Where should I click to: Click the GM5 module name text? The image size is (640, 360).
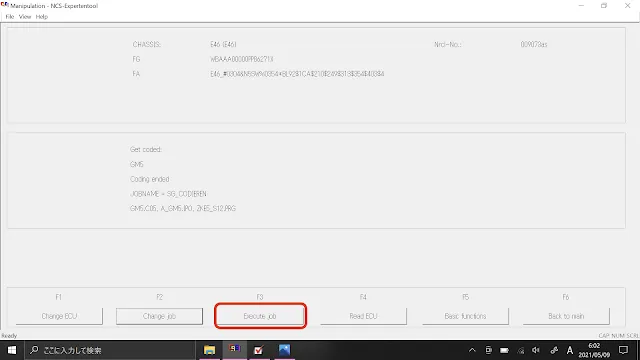click(137, 164)
